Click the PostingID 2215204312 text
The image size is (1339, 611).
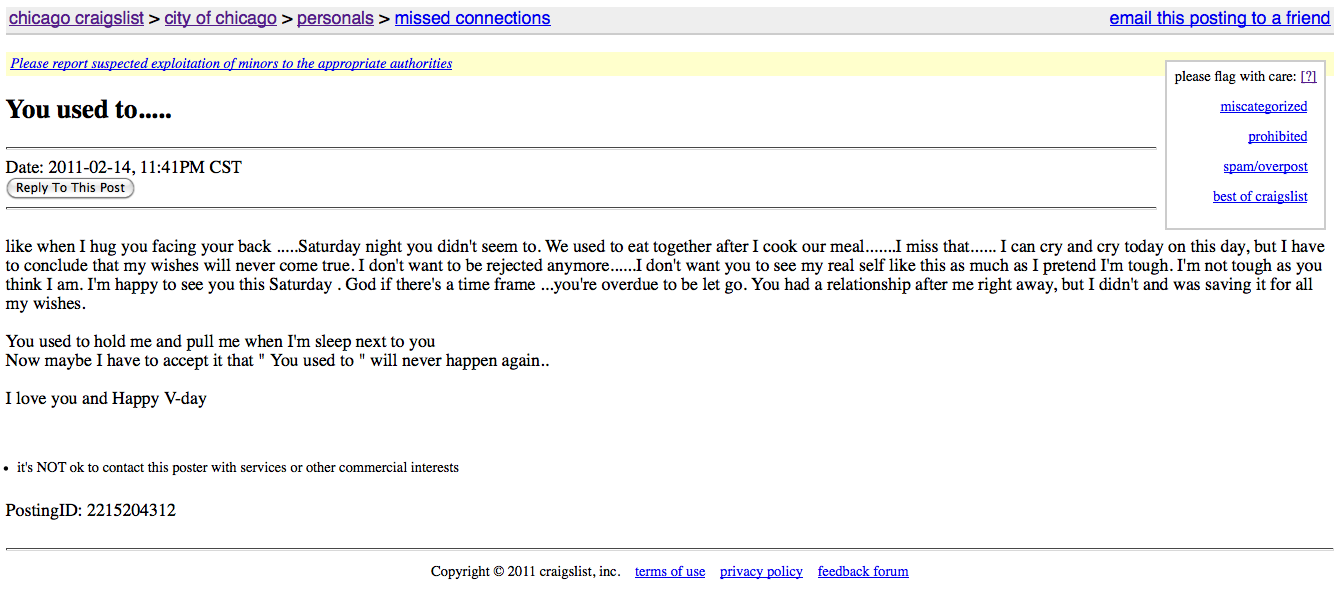[x=91, y=510]
